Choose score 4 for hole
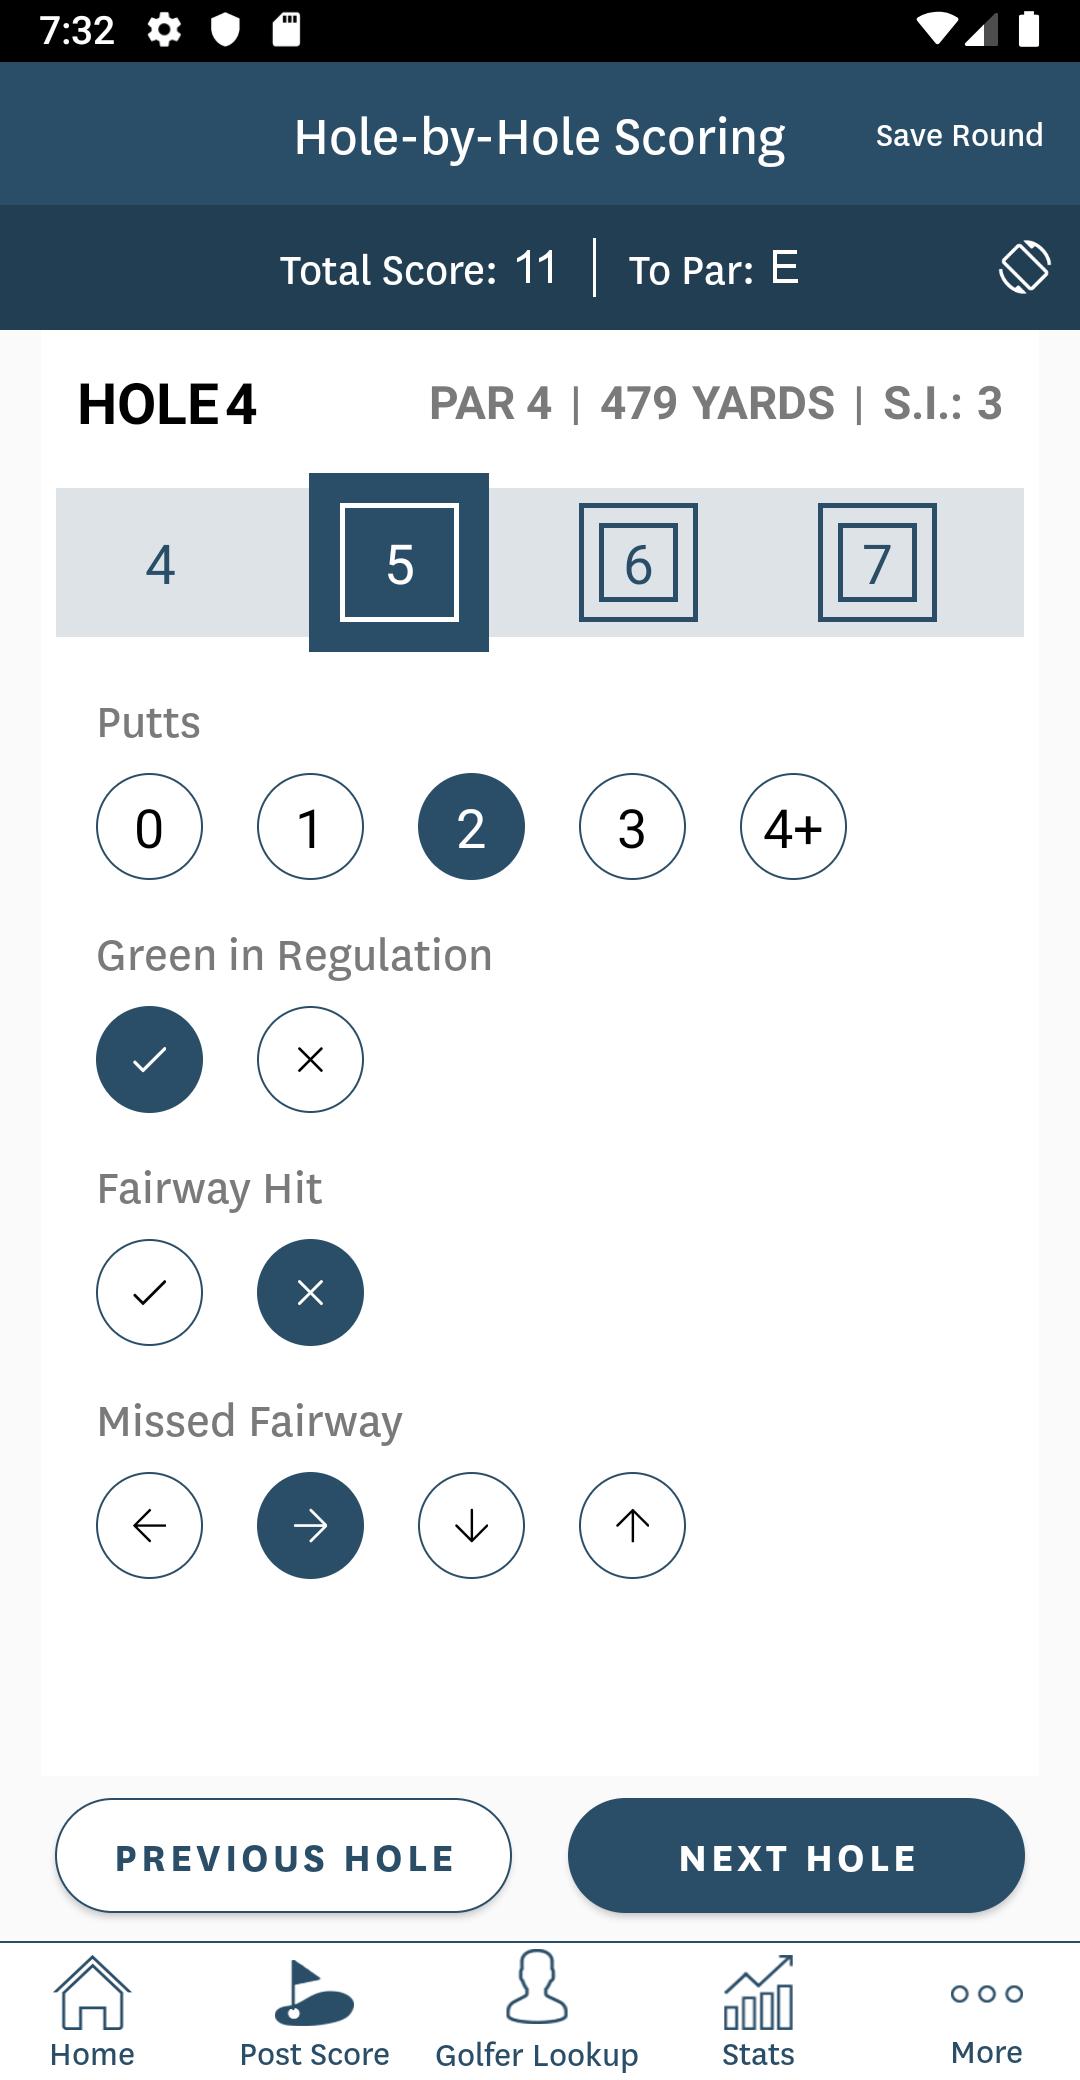This screenshot has height=2080, width=1080. pyautogui.click(x=160, y=563)
